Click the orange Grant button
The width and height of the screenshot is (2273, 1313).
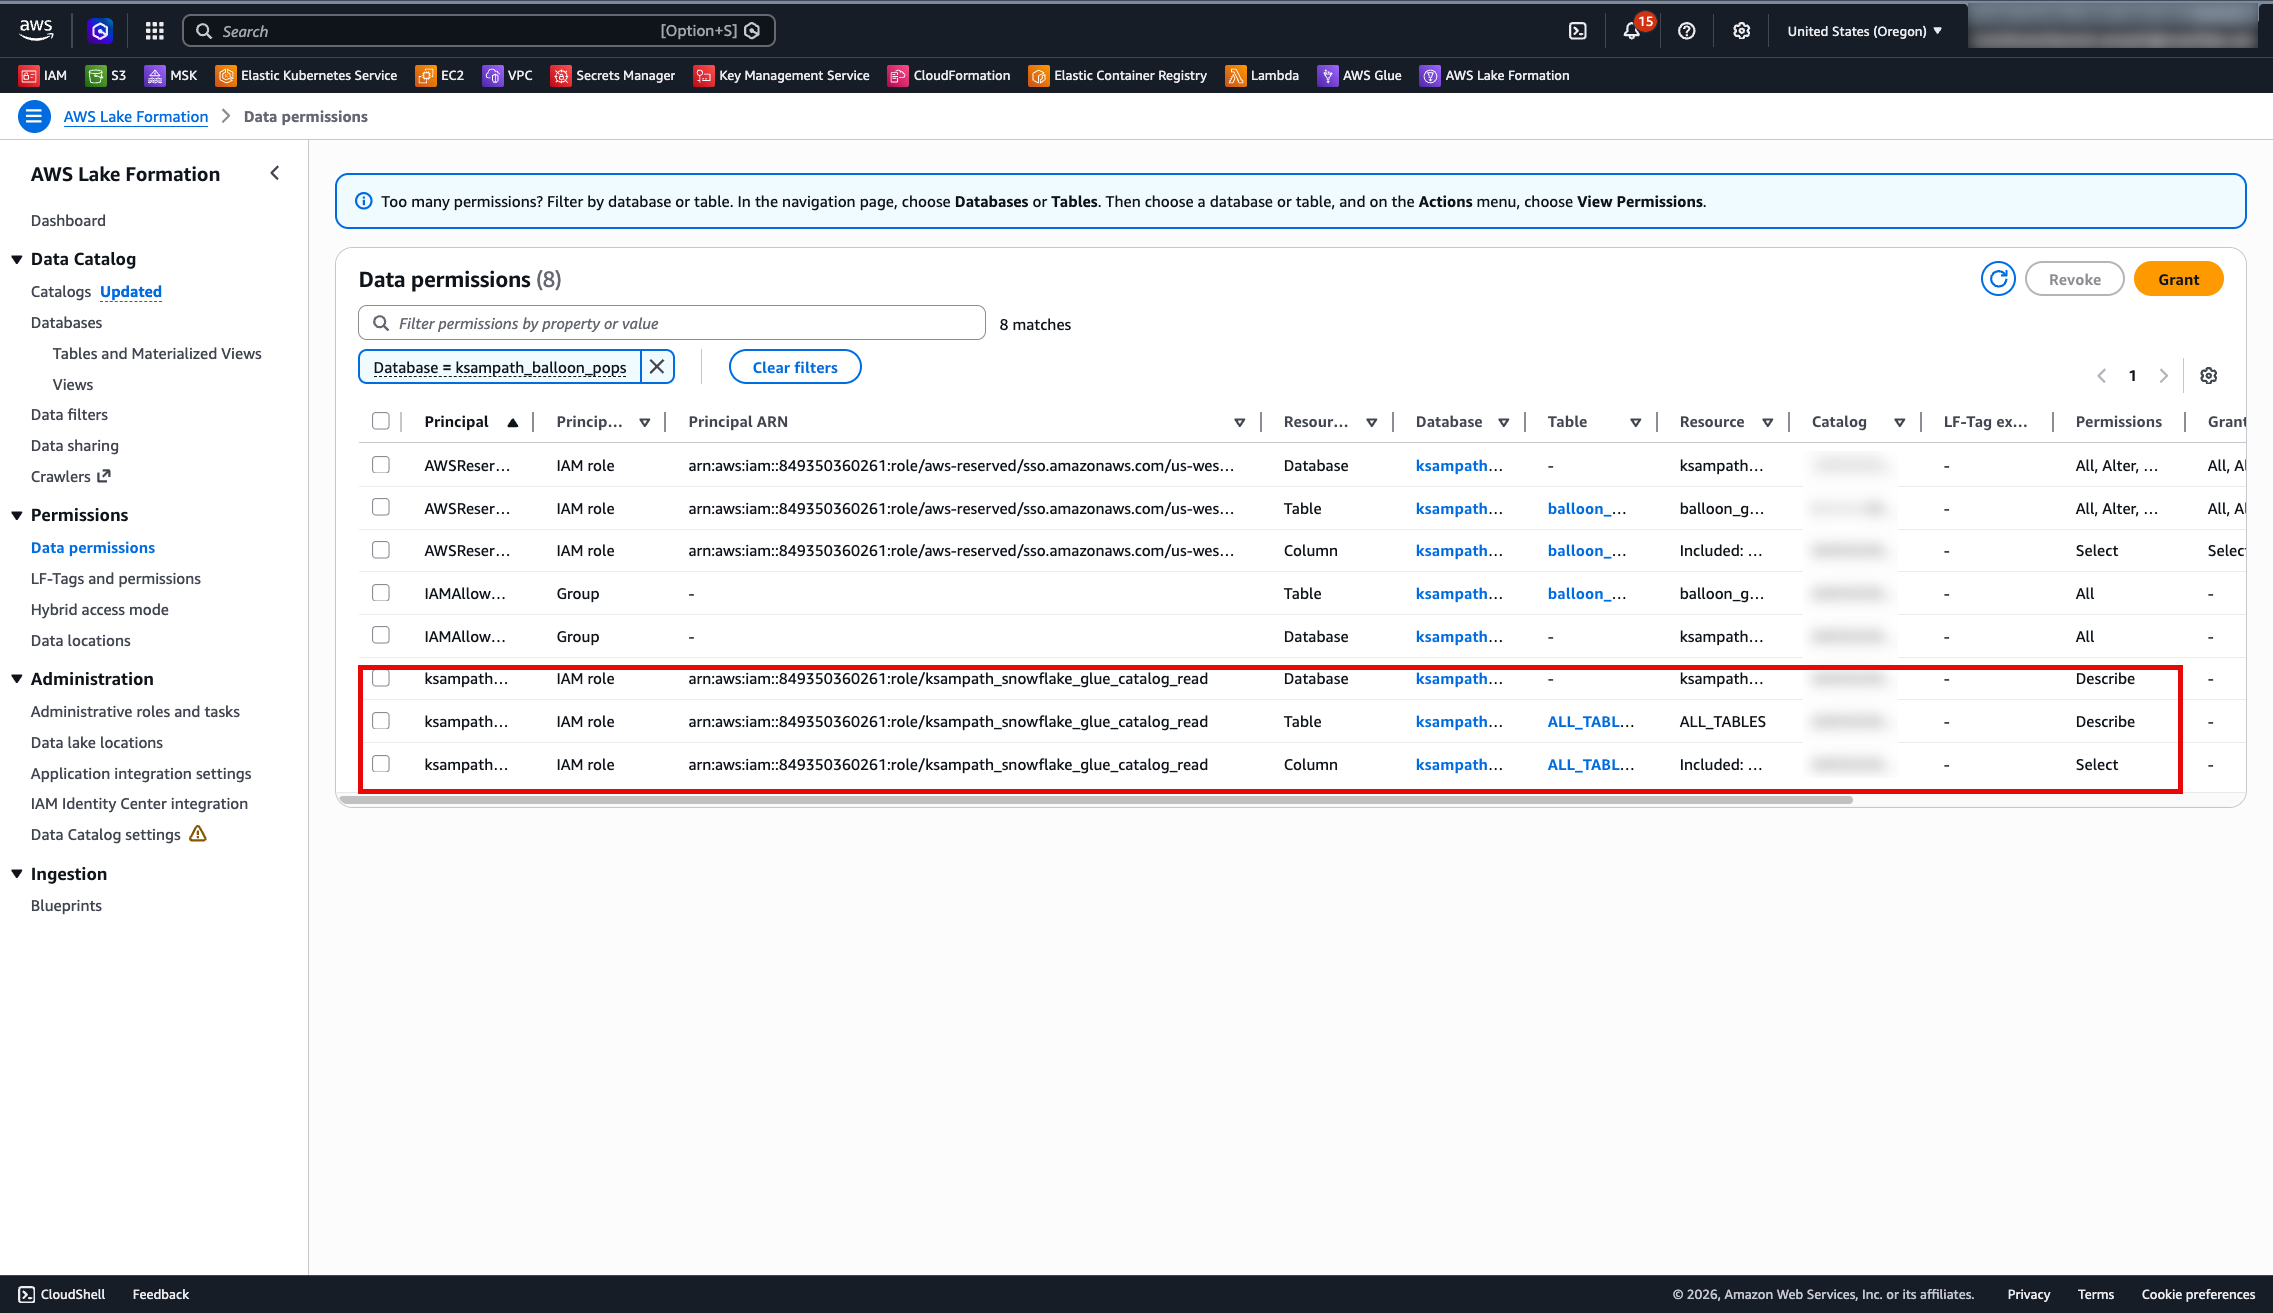(x=2178, y=279)
